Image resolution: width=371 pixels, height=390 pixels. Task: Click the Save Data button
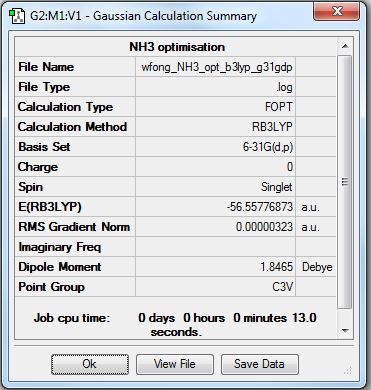pyautogui.click(x=260, y=364)
